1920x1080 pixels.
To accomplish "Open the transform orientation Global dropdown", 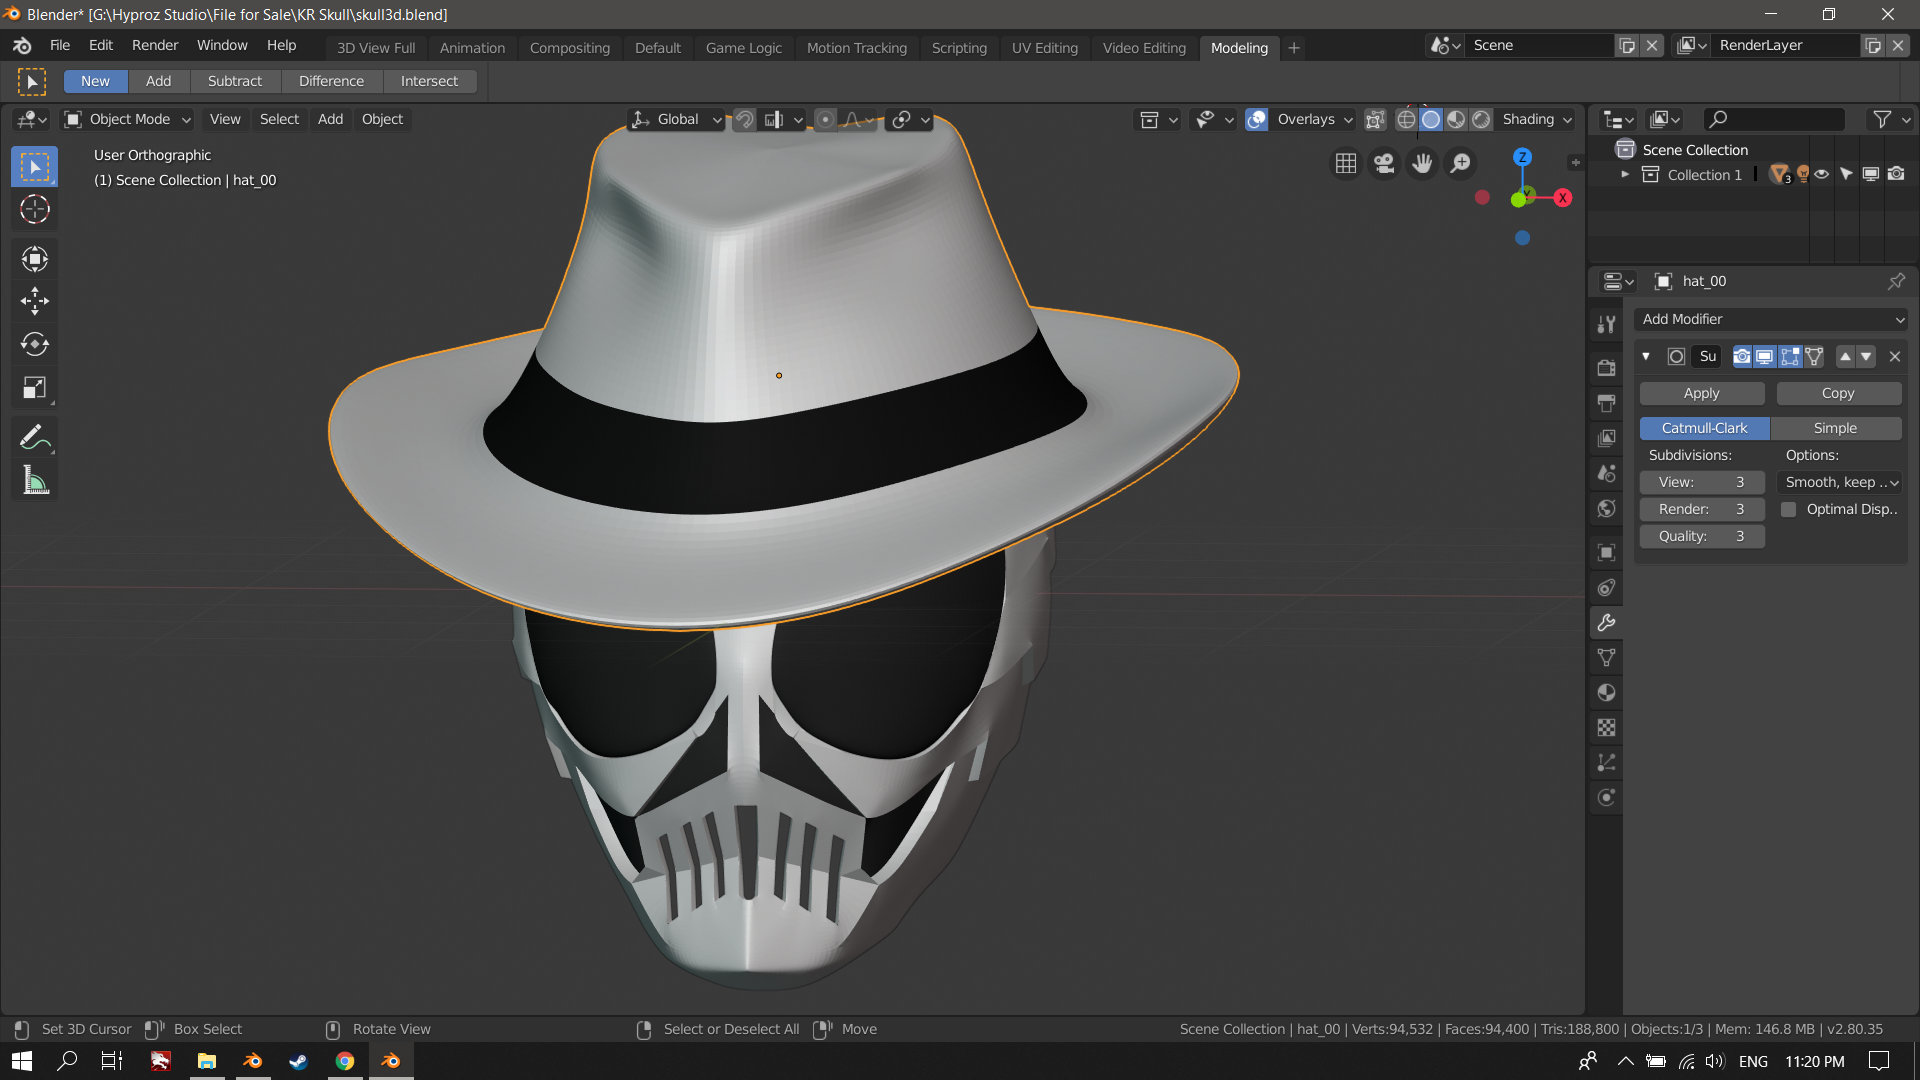I will [x=675, y=119].
